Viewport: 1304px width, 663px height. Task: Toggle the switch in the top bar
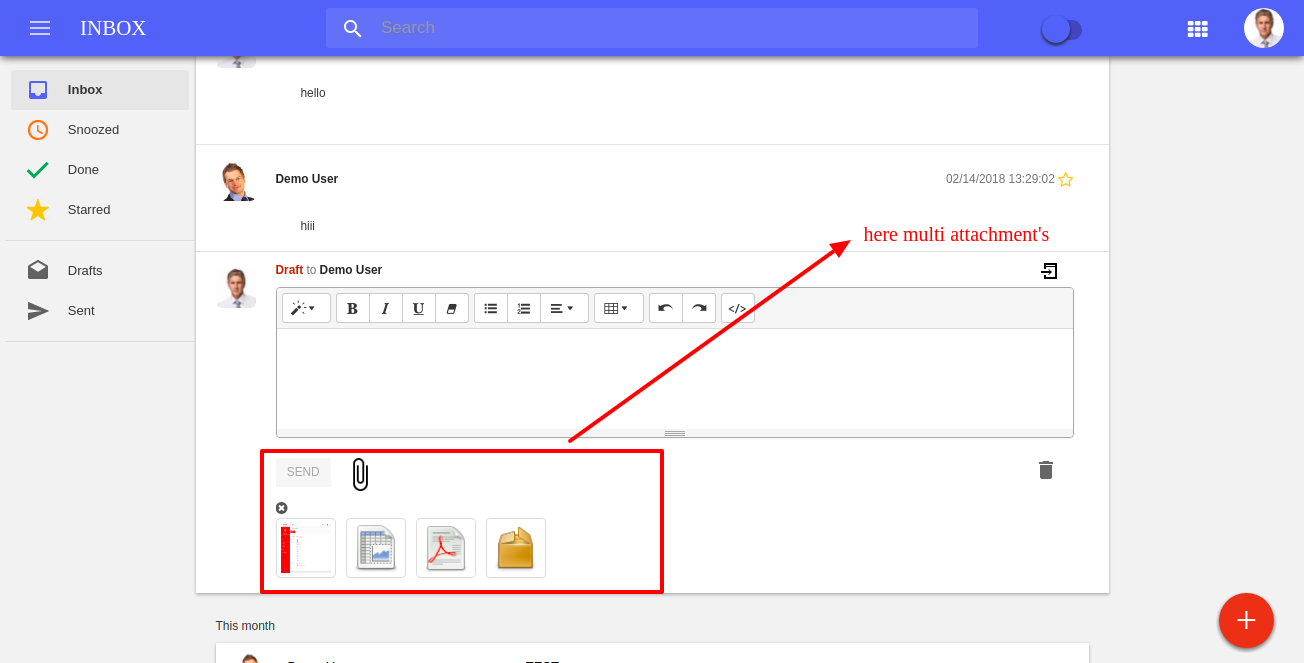1061,30
